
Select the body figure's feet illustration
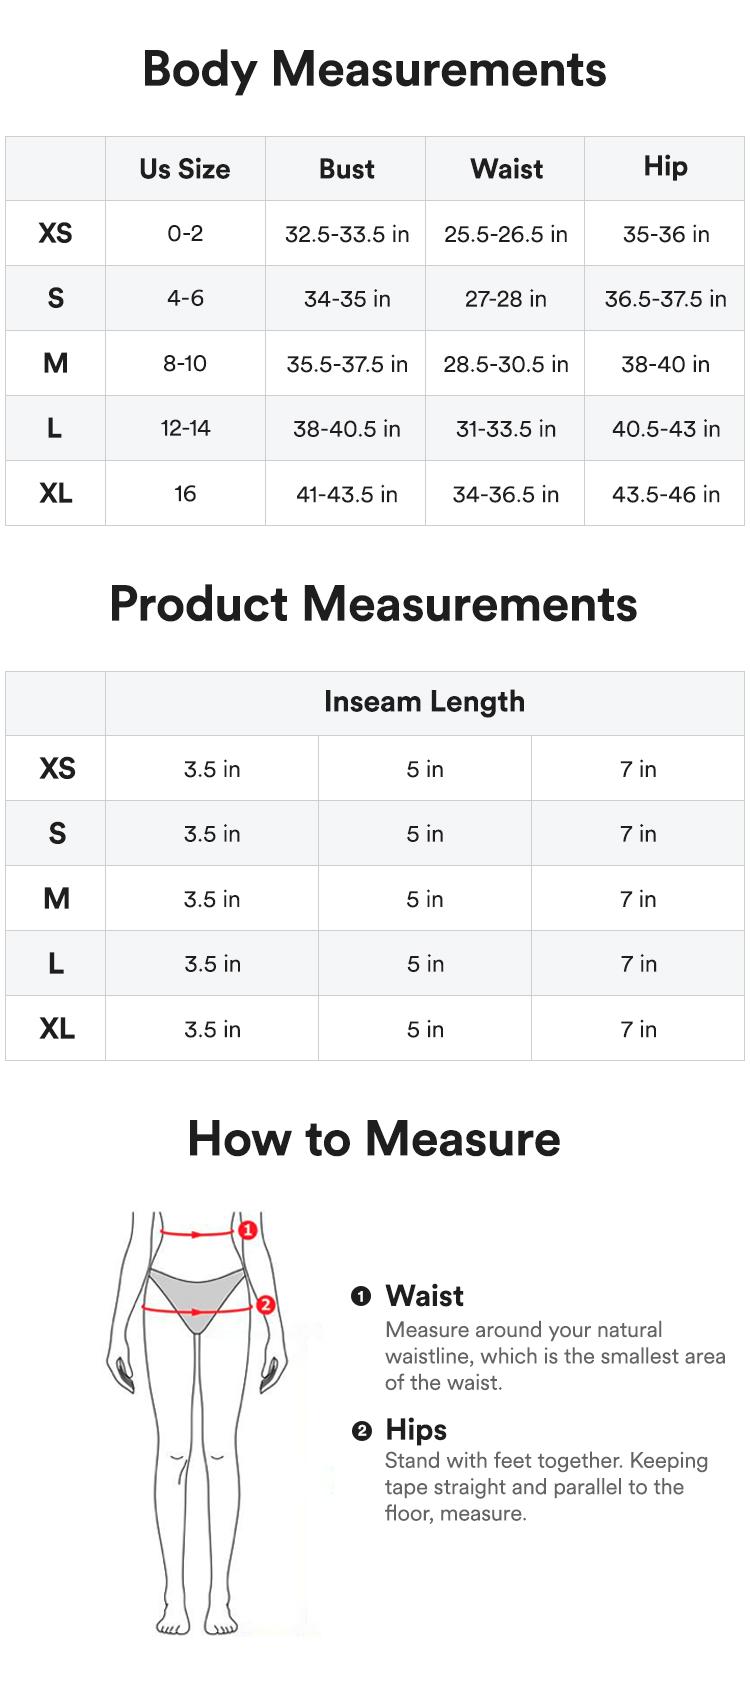pyautogui.click(x=196, y=1620)
